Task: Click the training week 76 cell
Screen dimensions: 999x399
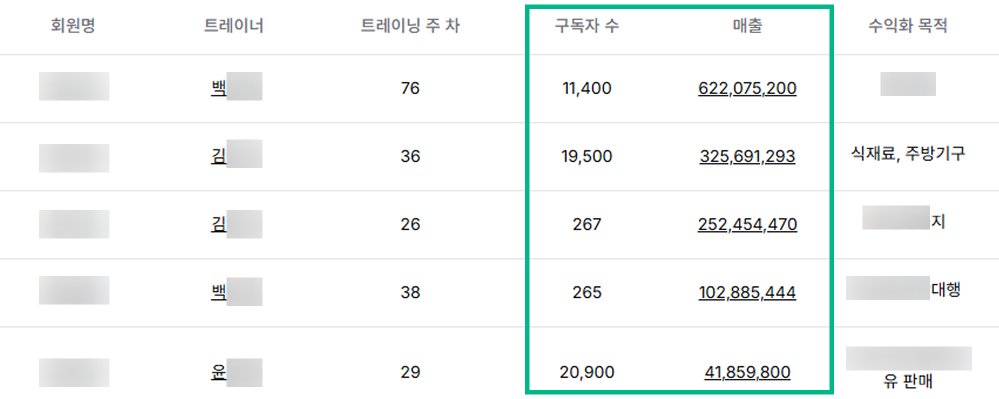Action: point(411,89)
